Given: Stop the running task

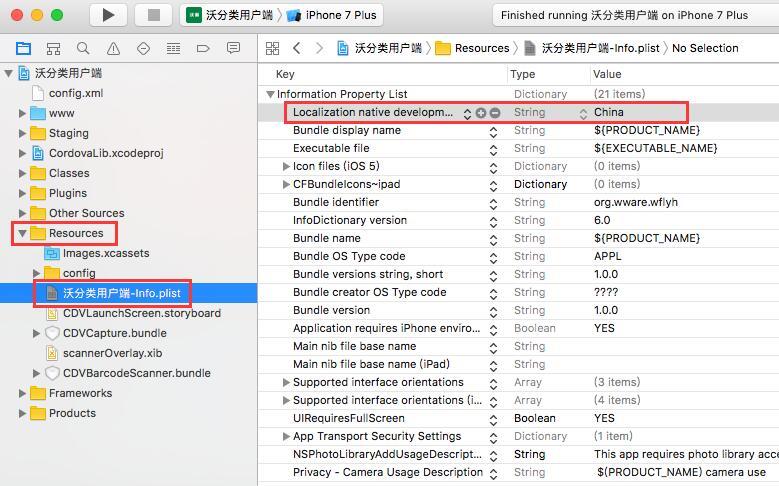Looking at the screenshot, I should point(154,15).
